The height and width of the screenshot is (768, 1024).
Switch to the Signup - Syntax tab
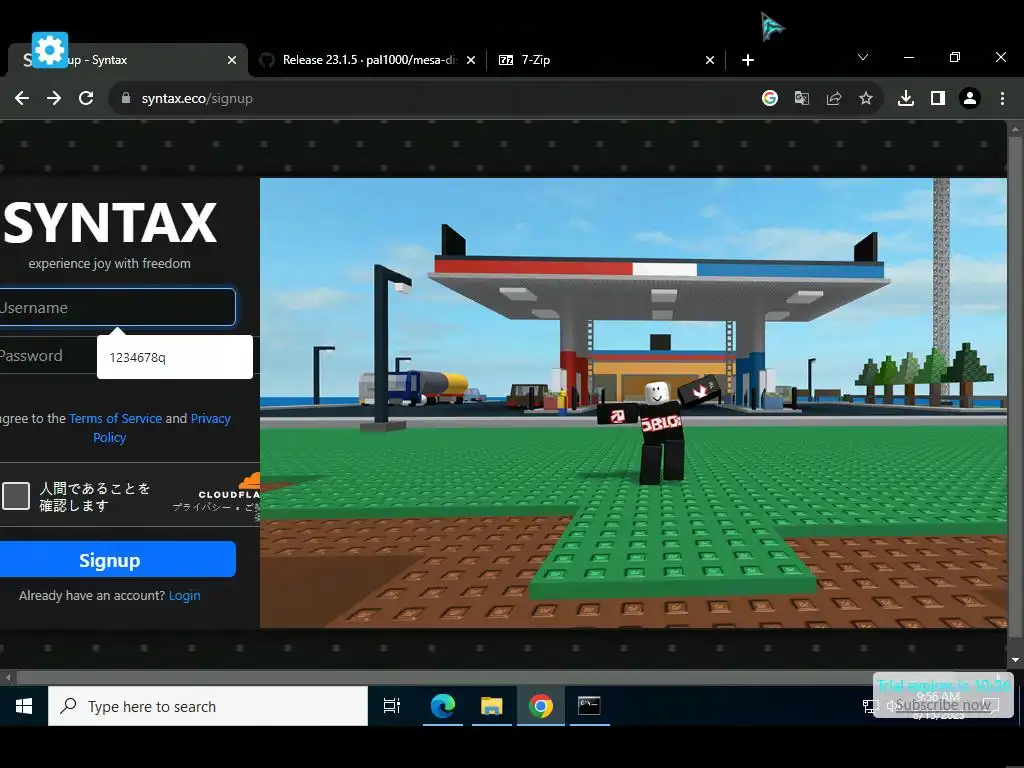(x=128, y=60)
